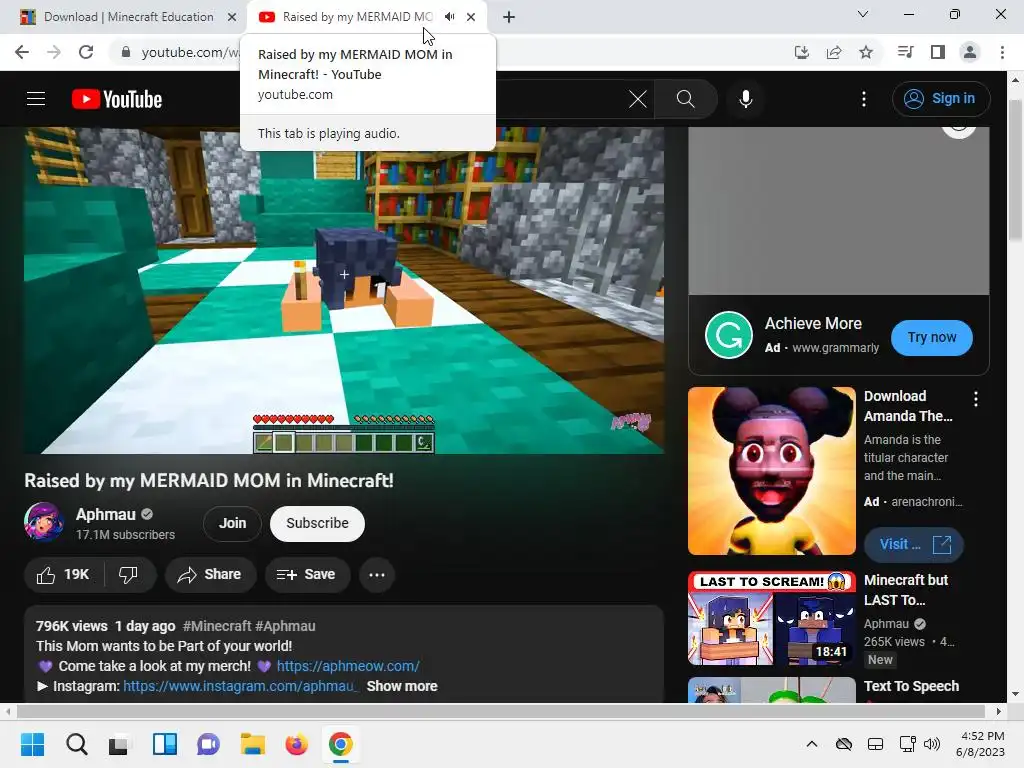This screenshot has height=768, width=1024.
Task: Show hidden system tray icons
Action: [x=812, y=744]
